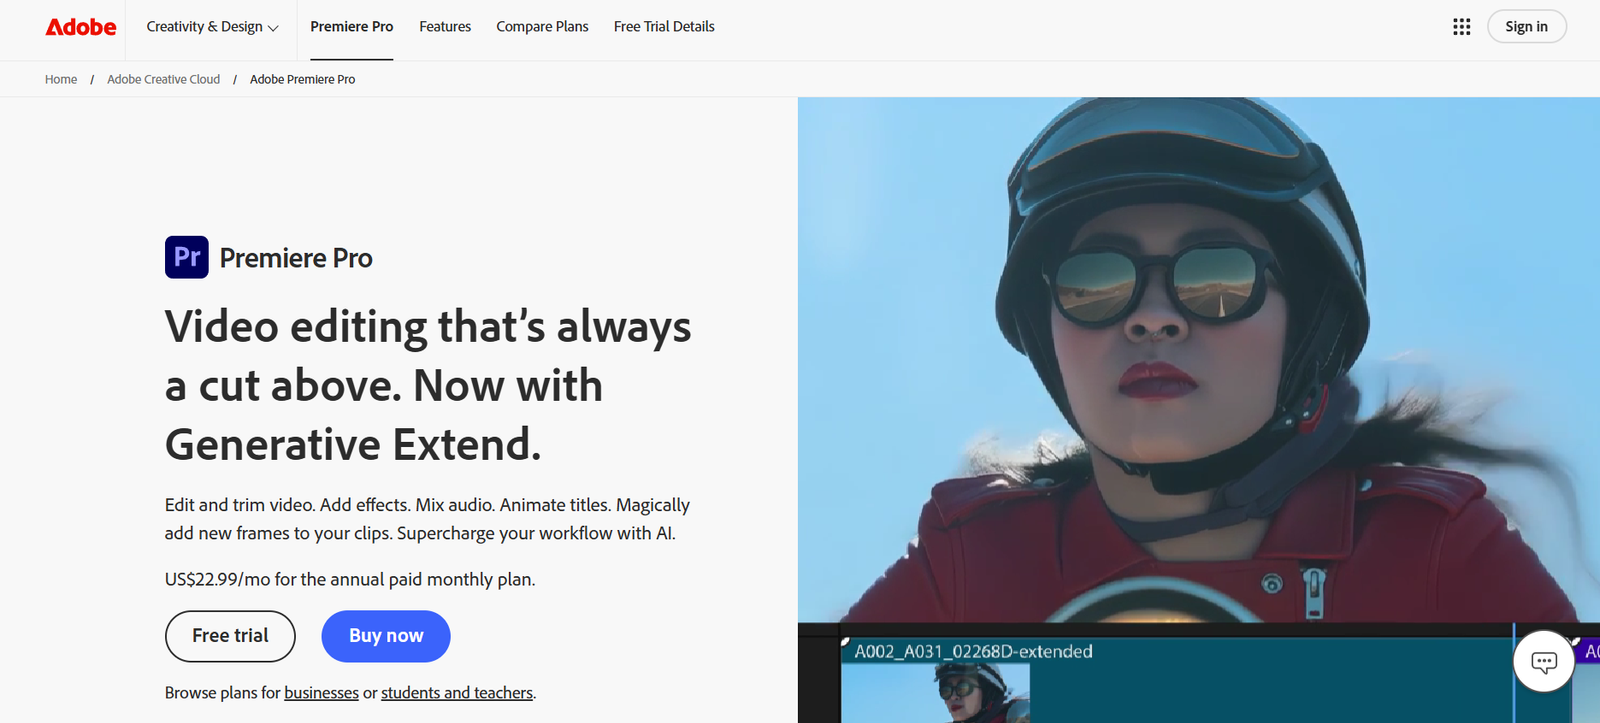Select the Premiere Pro nav tab

(x=351, y=27)
